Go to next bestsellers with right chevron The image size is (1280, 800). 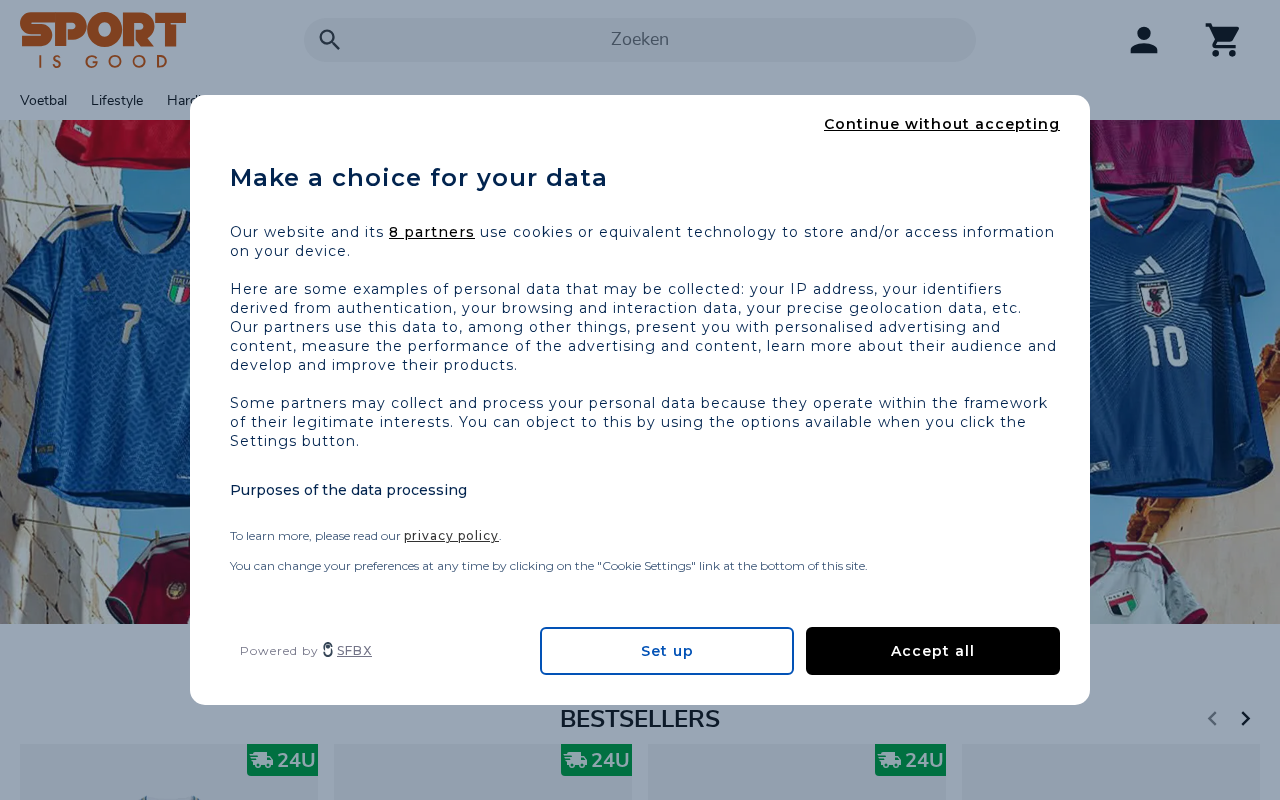click(x=1245, y=718)
